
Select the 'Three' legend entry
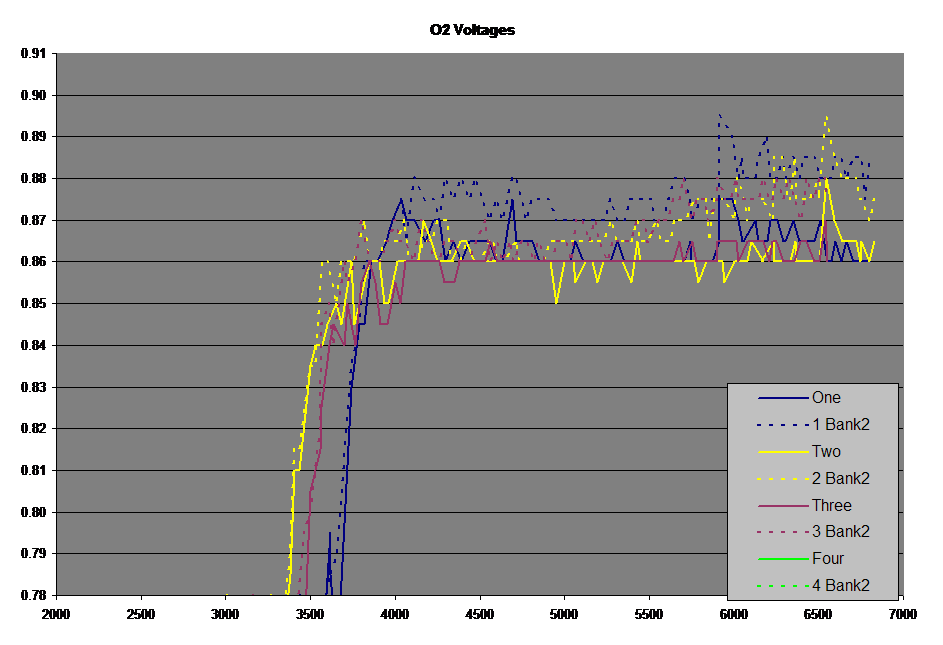point(831,506)
